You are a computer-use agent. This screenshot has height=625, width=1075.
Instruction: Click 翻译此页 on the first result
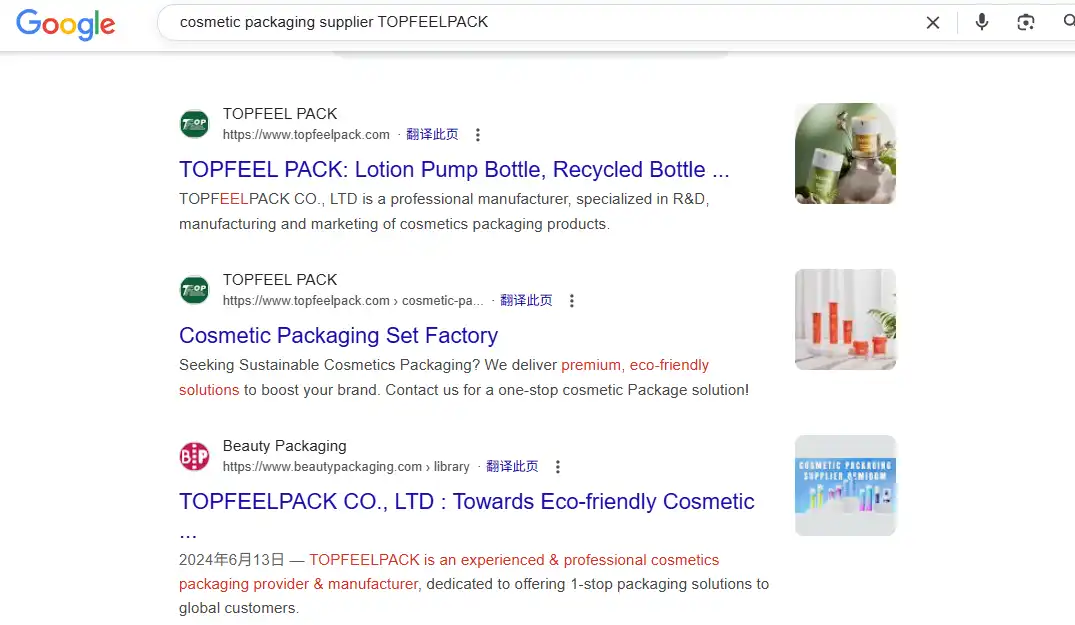click(x=432, y=134)
